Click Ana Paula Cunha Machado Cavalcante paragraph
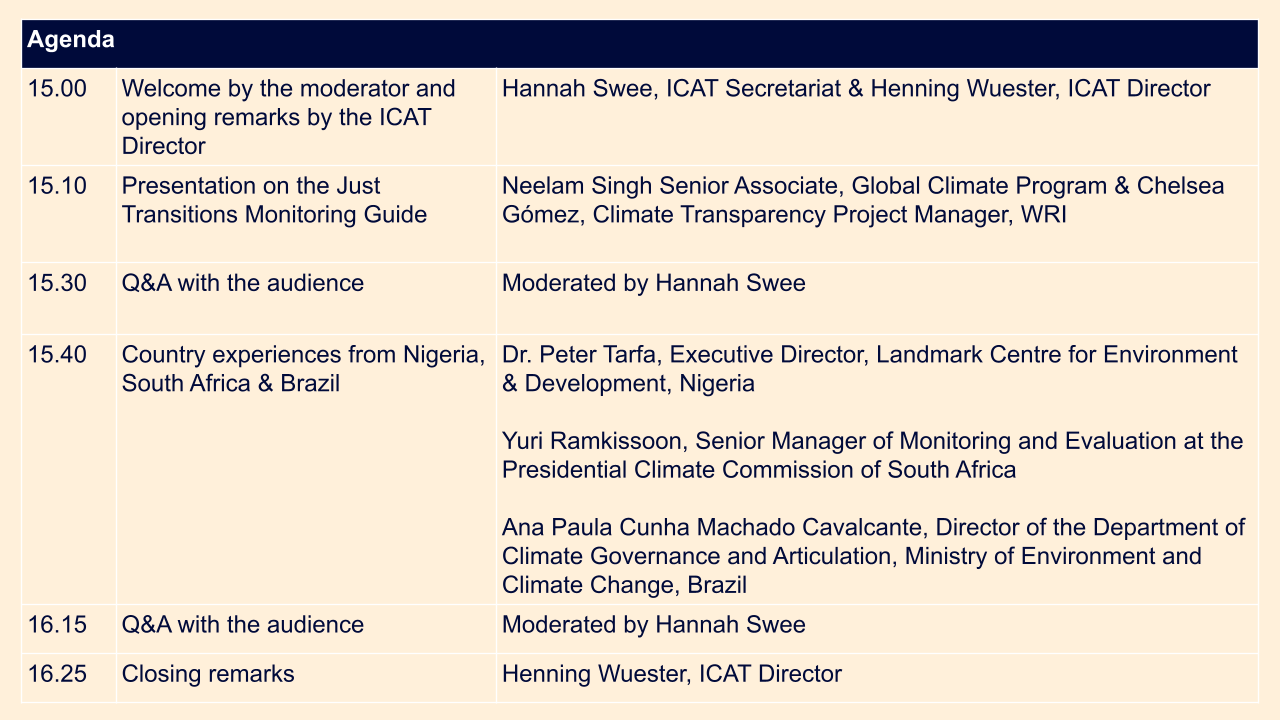This screenshot has height=720, width=1280. 873,556
